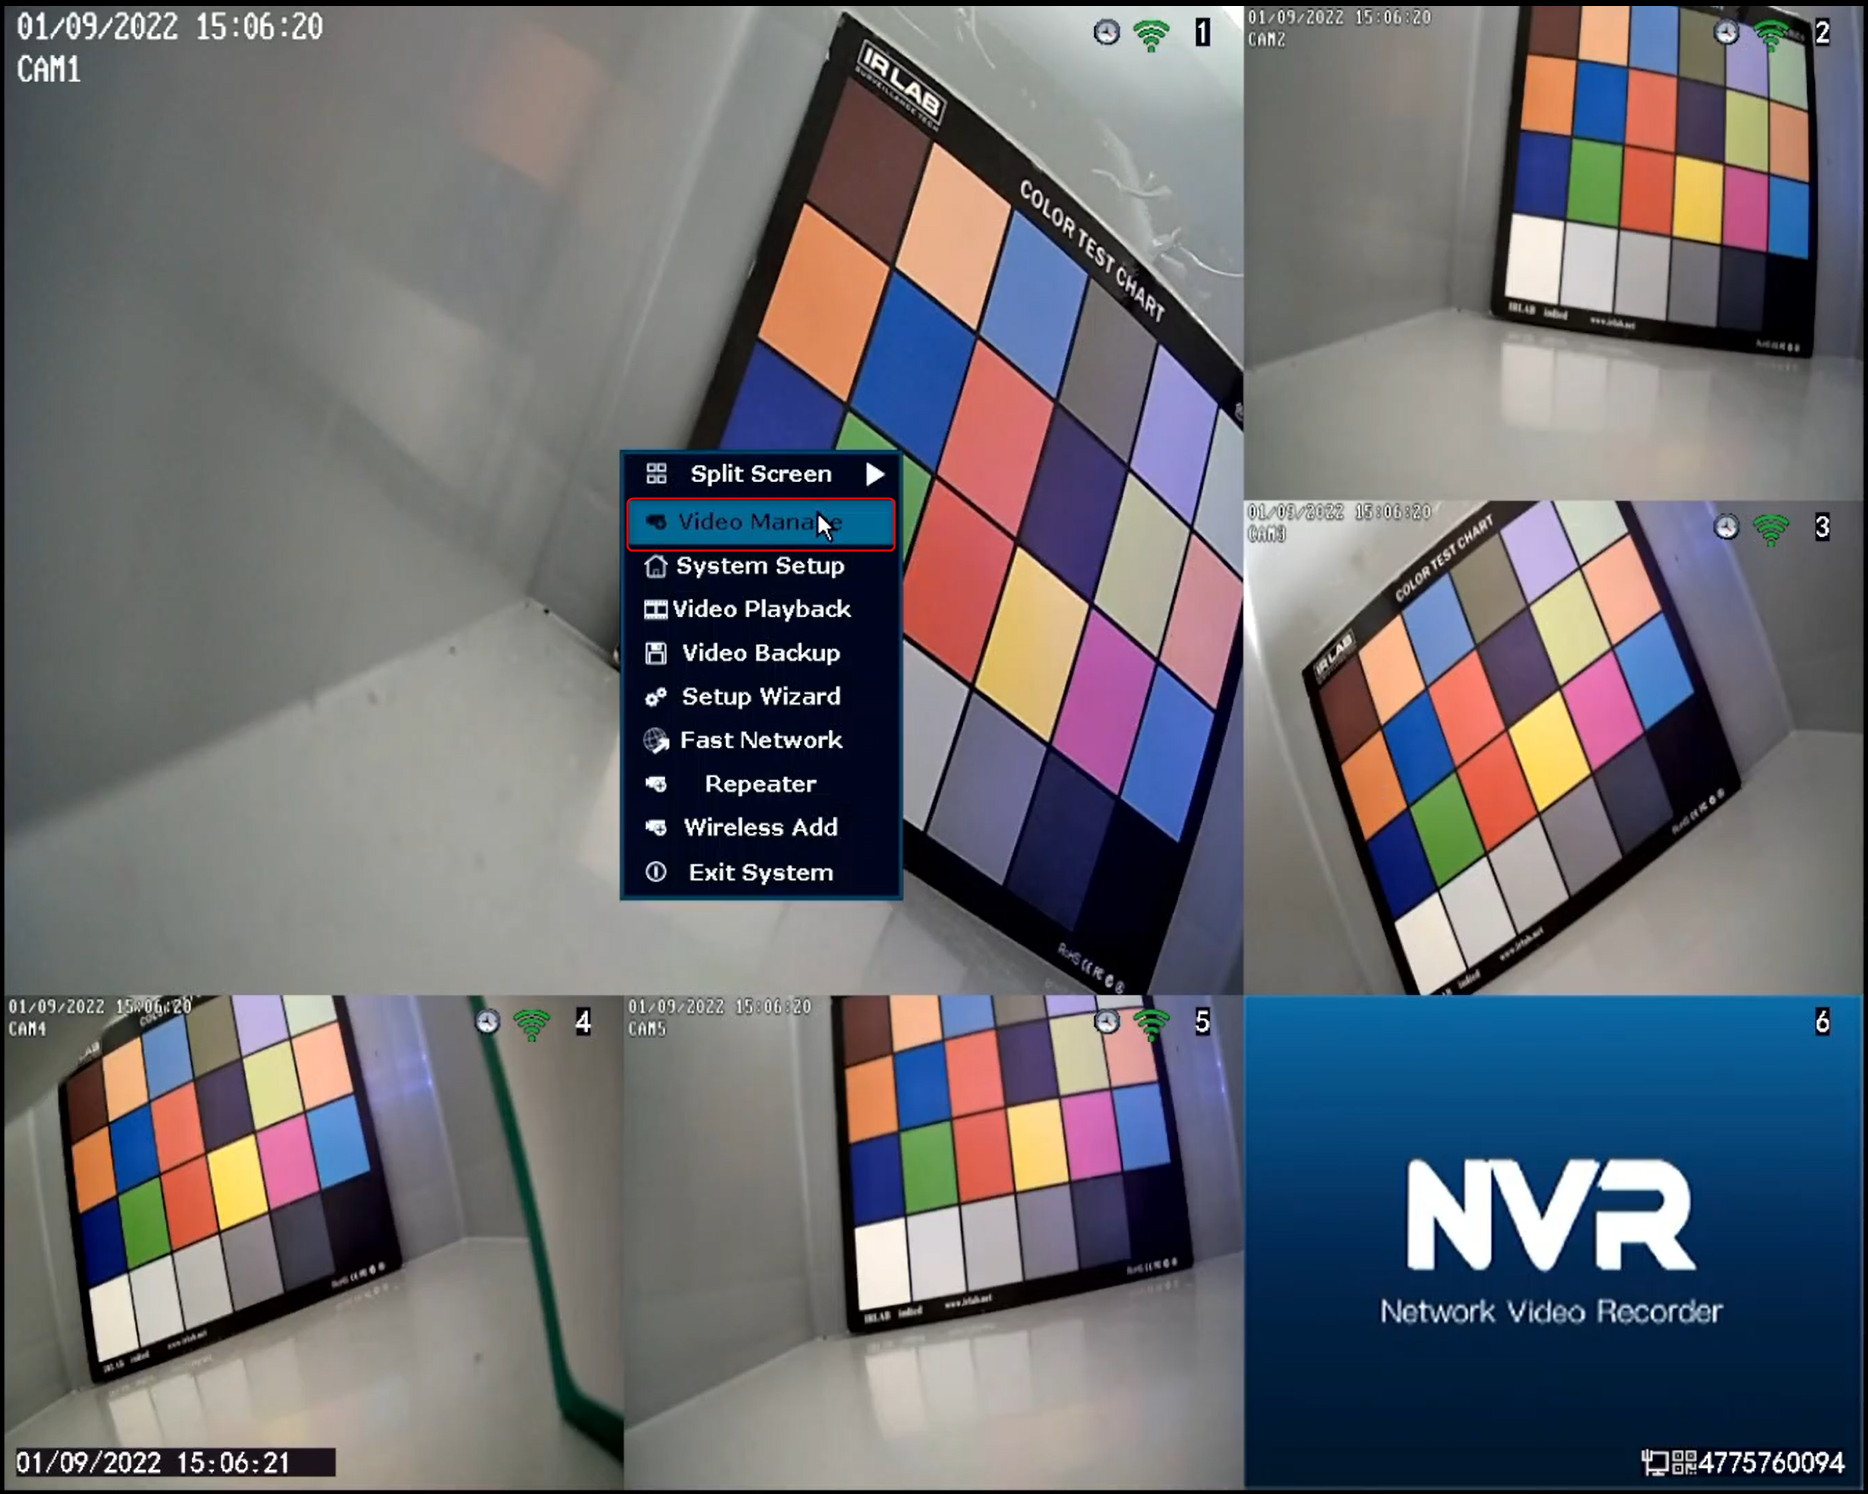This screenshot has height=1494, width=1868.
Task: Open Fast Network menu entry
Action: (761, 740)
